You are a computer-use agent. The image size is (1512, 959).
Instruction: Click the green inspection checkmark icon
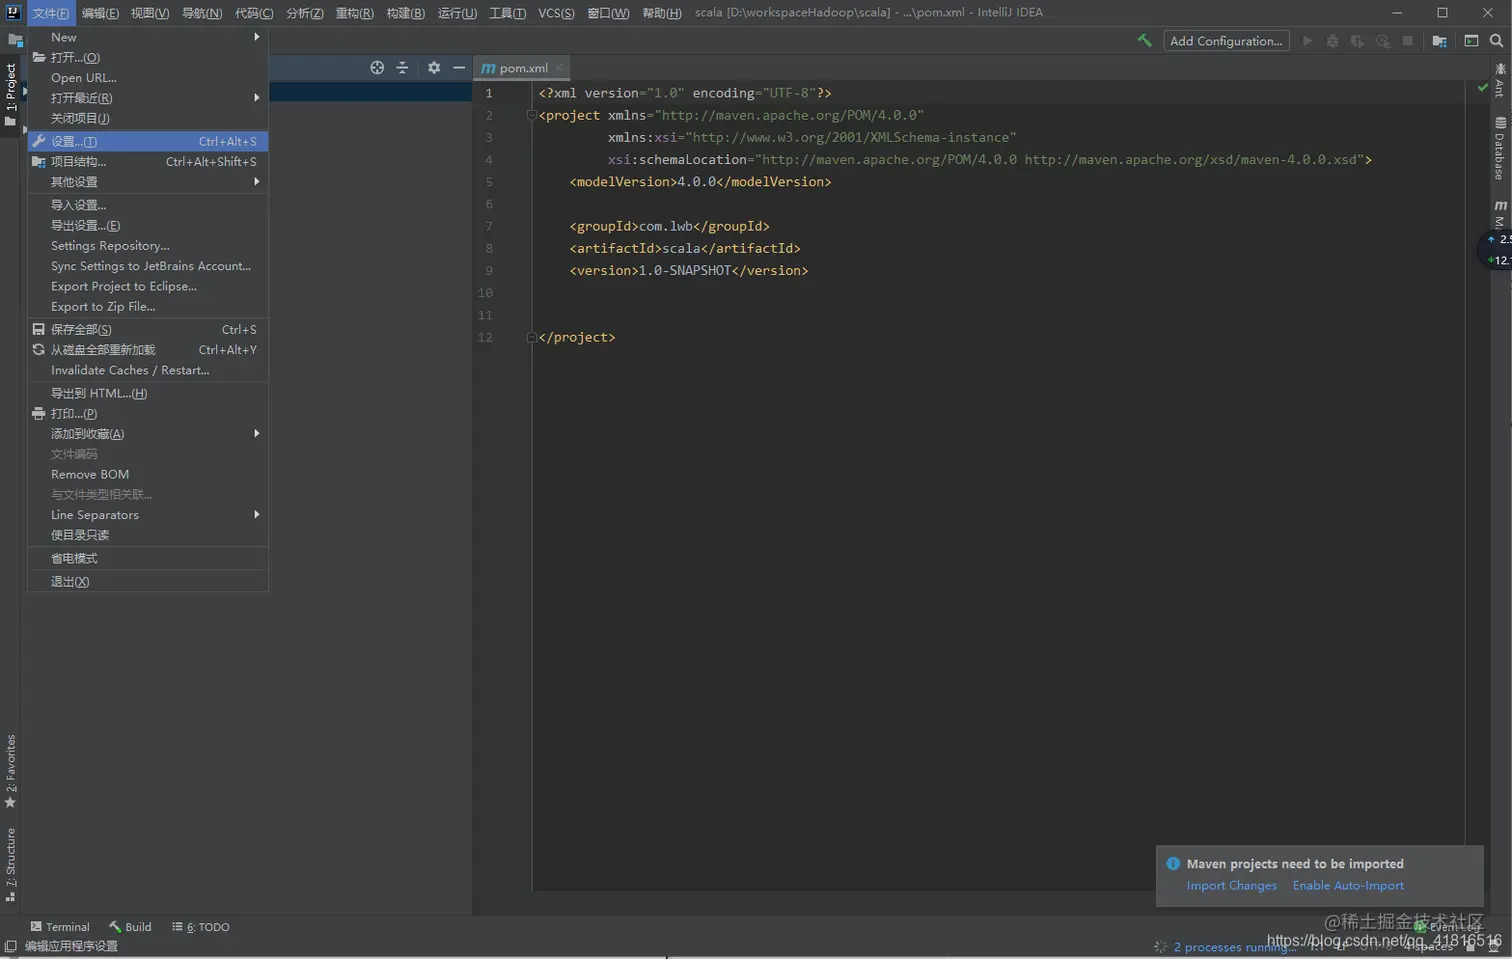click(1483, 88)
